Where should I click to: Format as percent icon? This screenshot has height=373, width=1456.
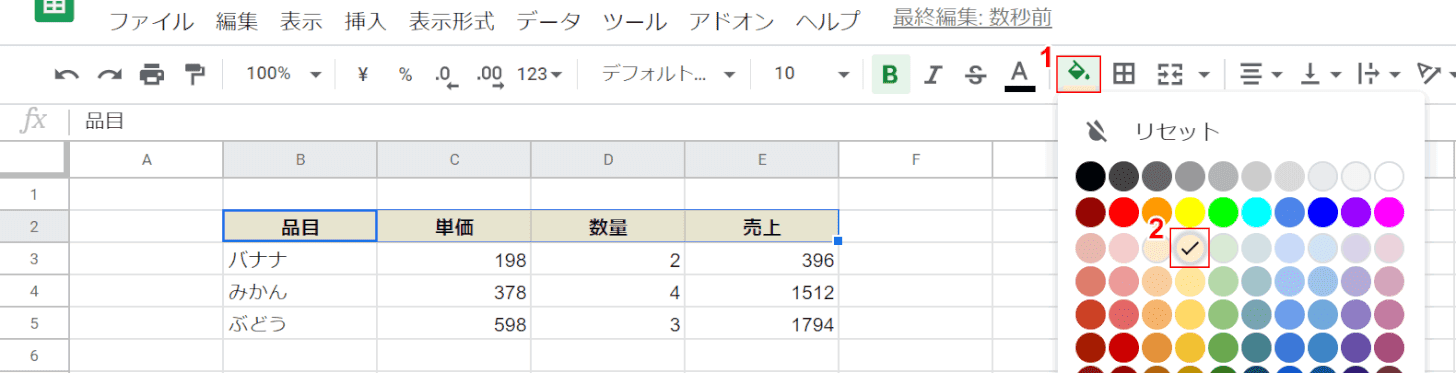pyautogui.click(x=405, y=74)
